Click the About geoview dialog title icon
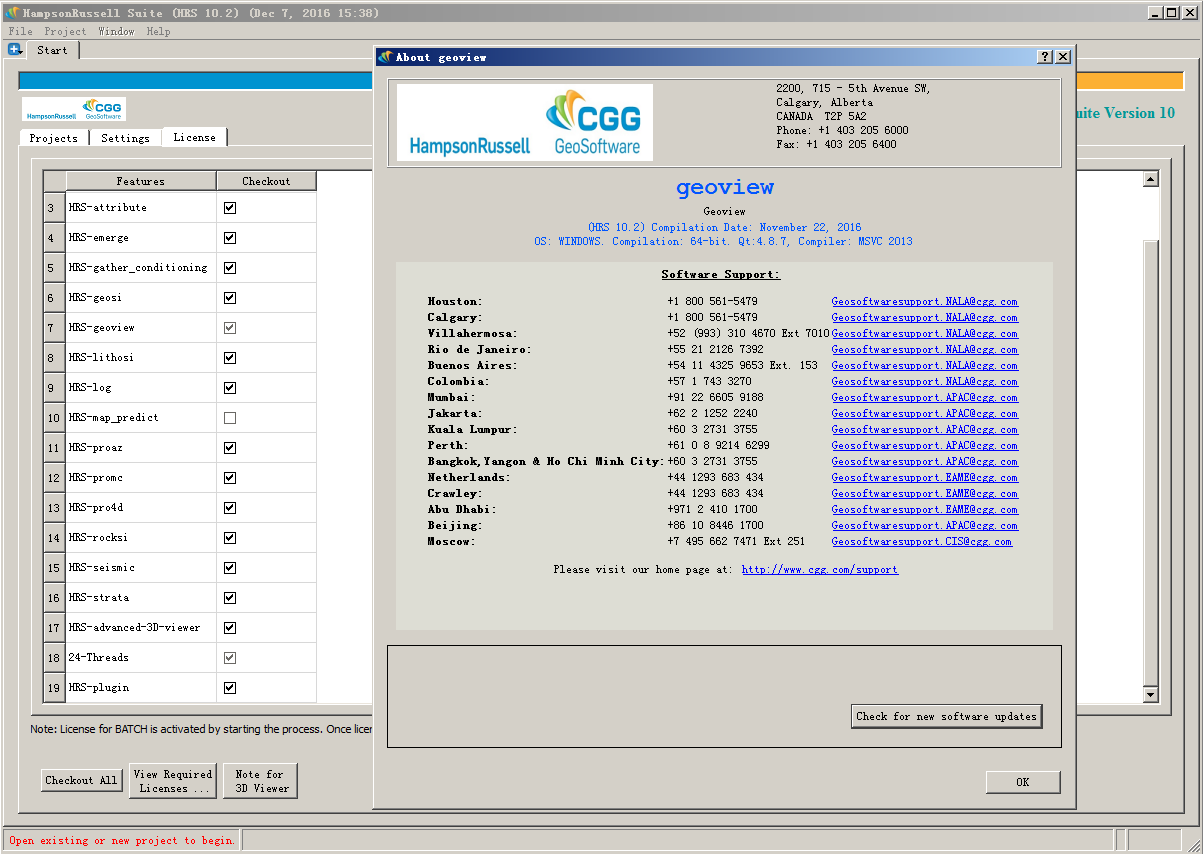The width and height of the screenshot is (1203, 854). pyautogui.click(x=385, y=57)
